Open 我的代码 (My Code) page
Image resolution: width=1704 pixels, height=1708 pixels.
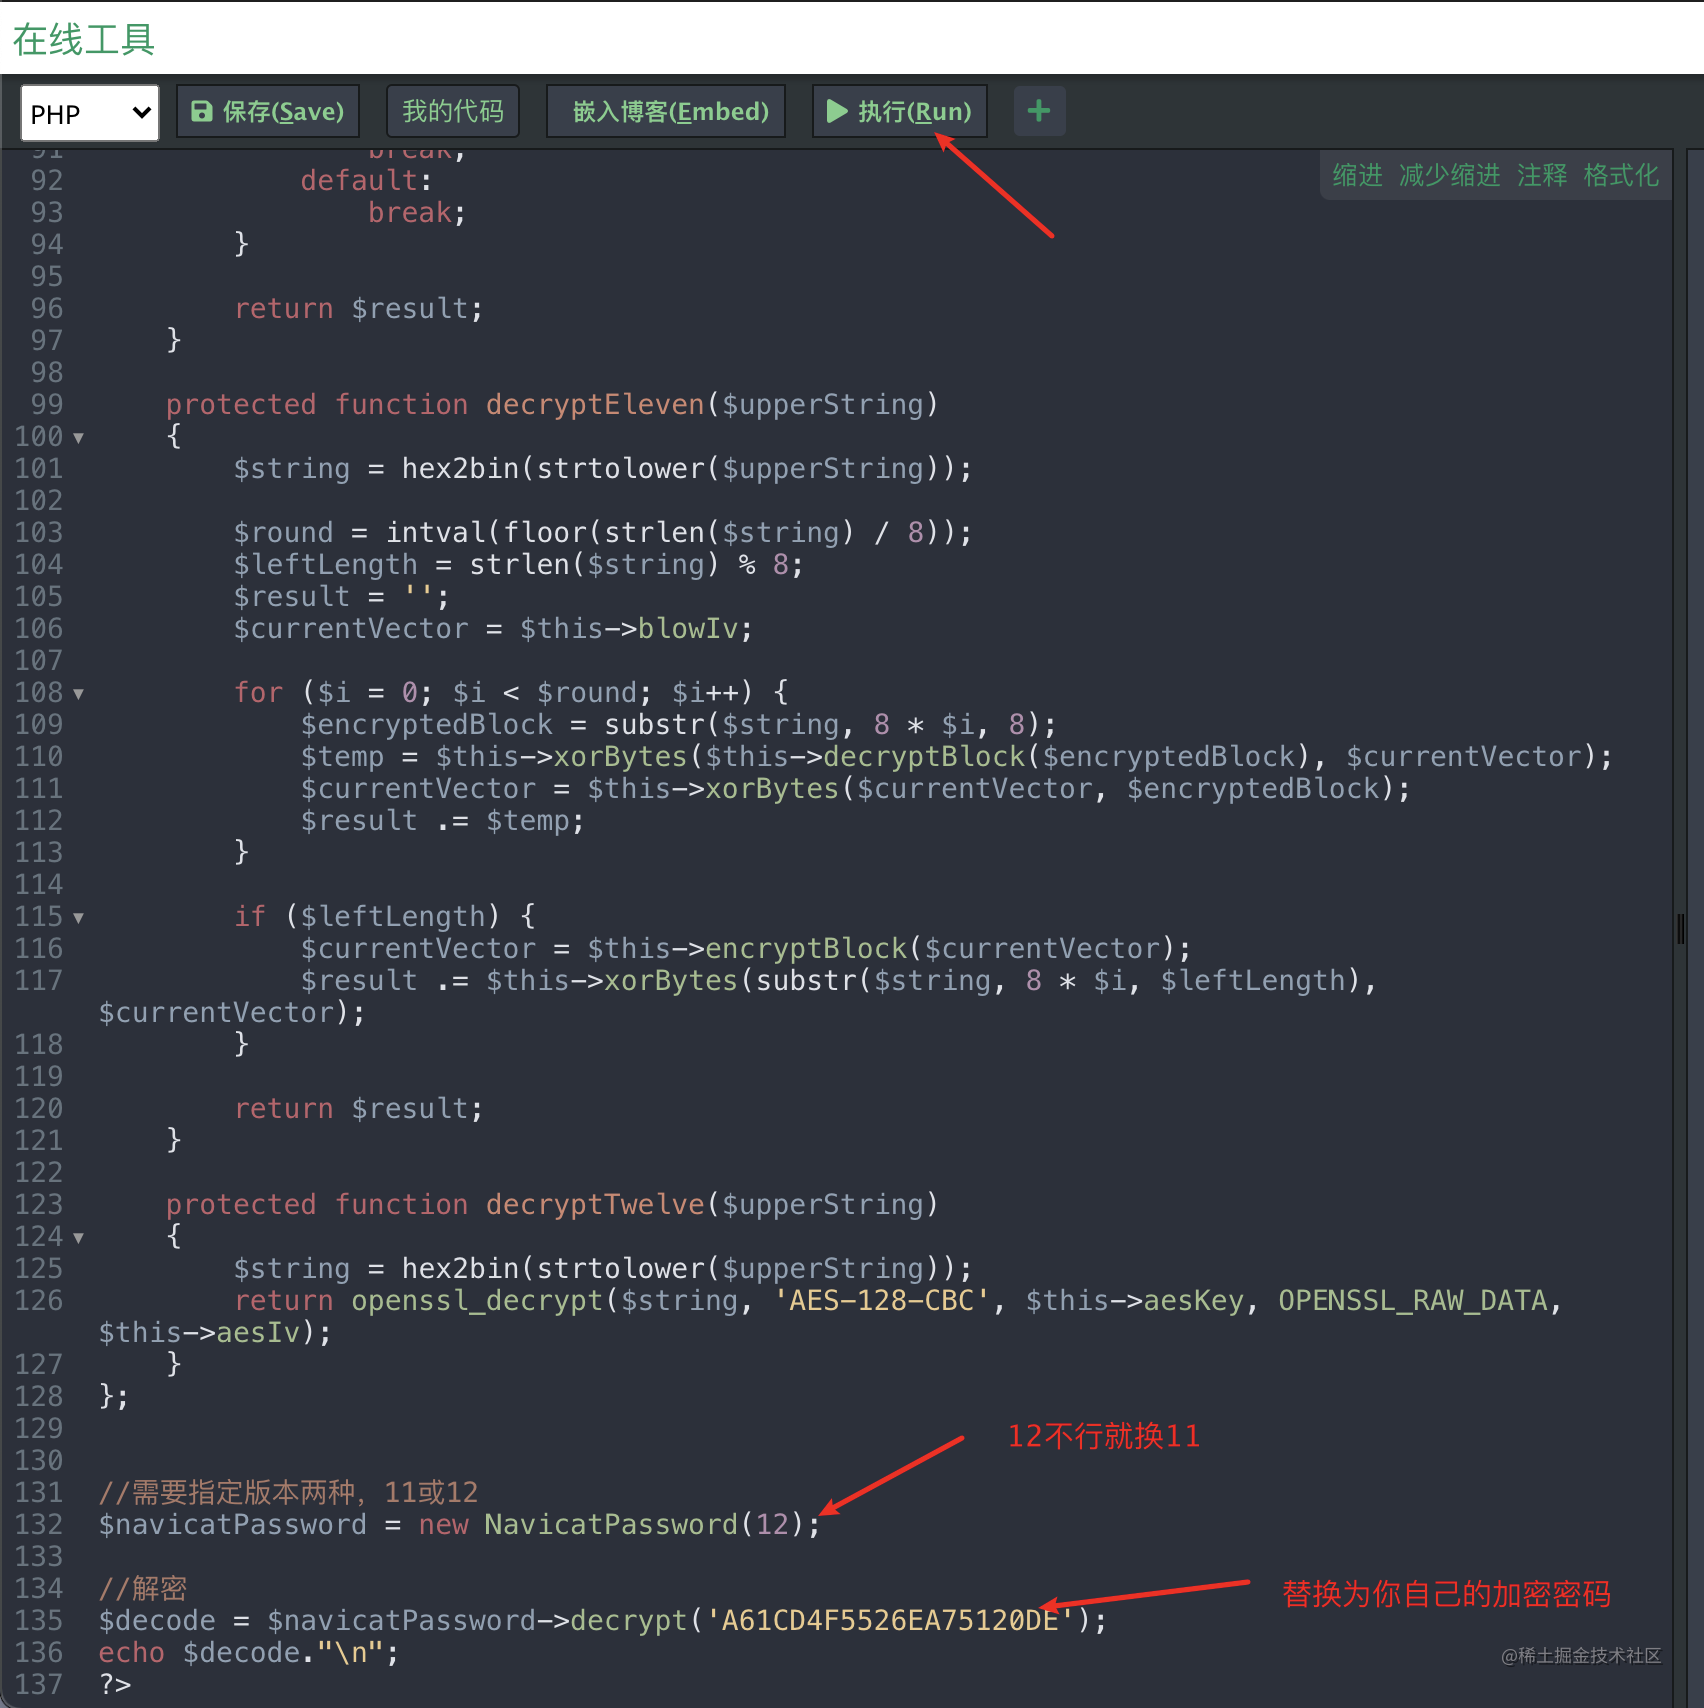click(x=453, y=111)
